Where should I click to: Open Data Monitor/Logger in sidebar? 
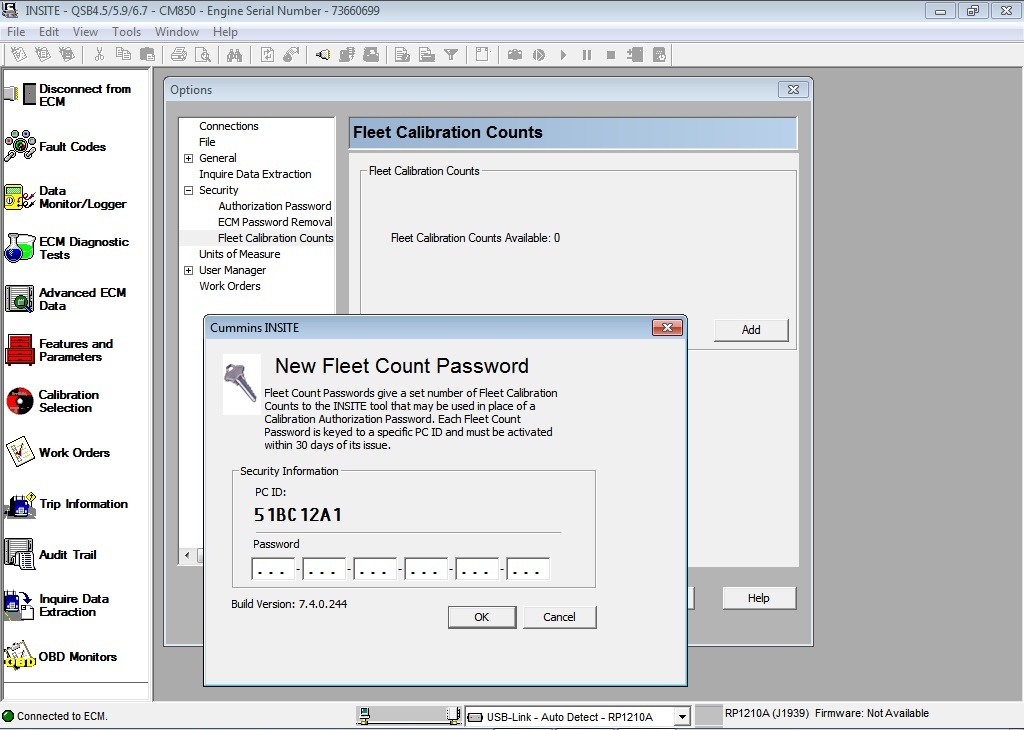[x=65, y=197]
